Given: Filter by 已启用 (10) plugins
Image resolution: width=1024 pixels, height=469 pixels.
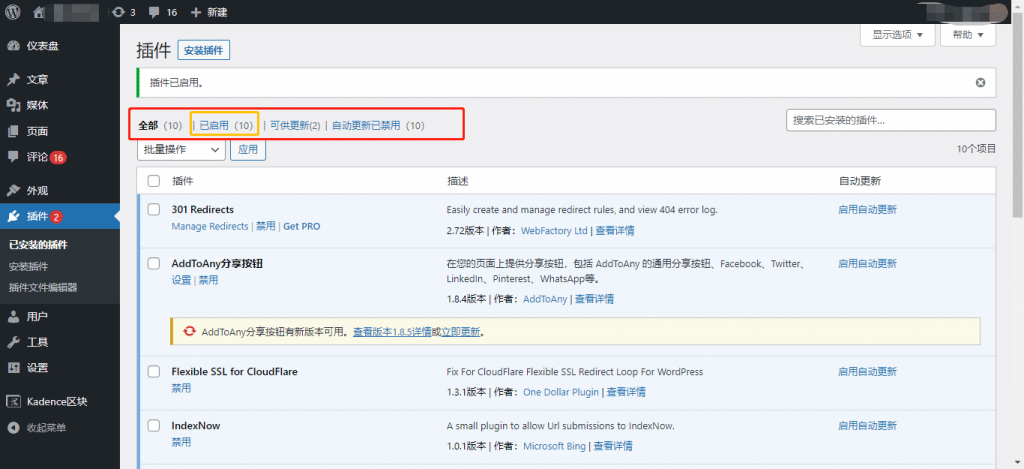Looking at the screenshot, I should pyautogui.click(x=226, y=125).
